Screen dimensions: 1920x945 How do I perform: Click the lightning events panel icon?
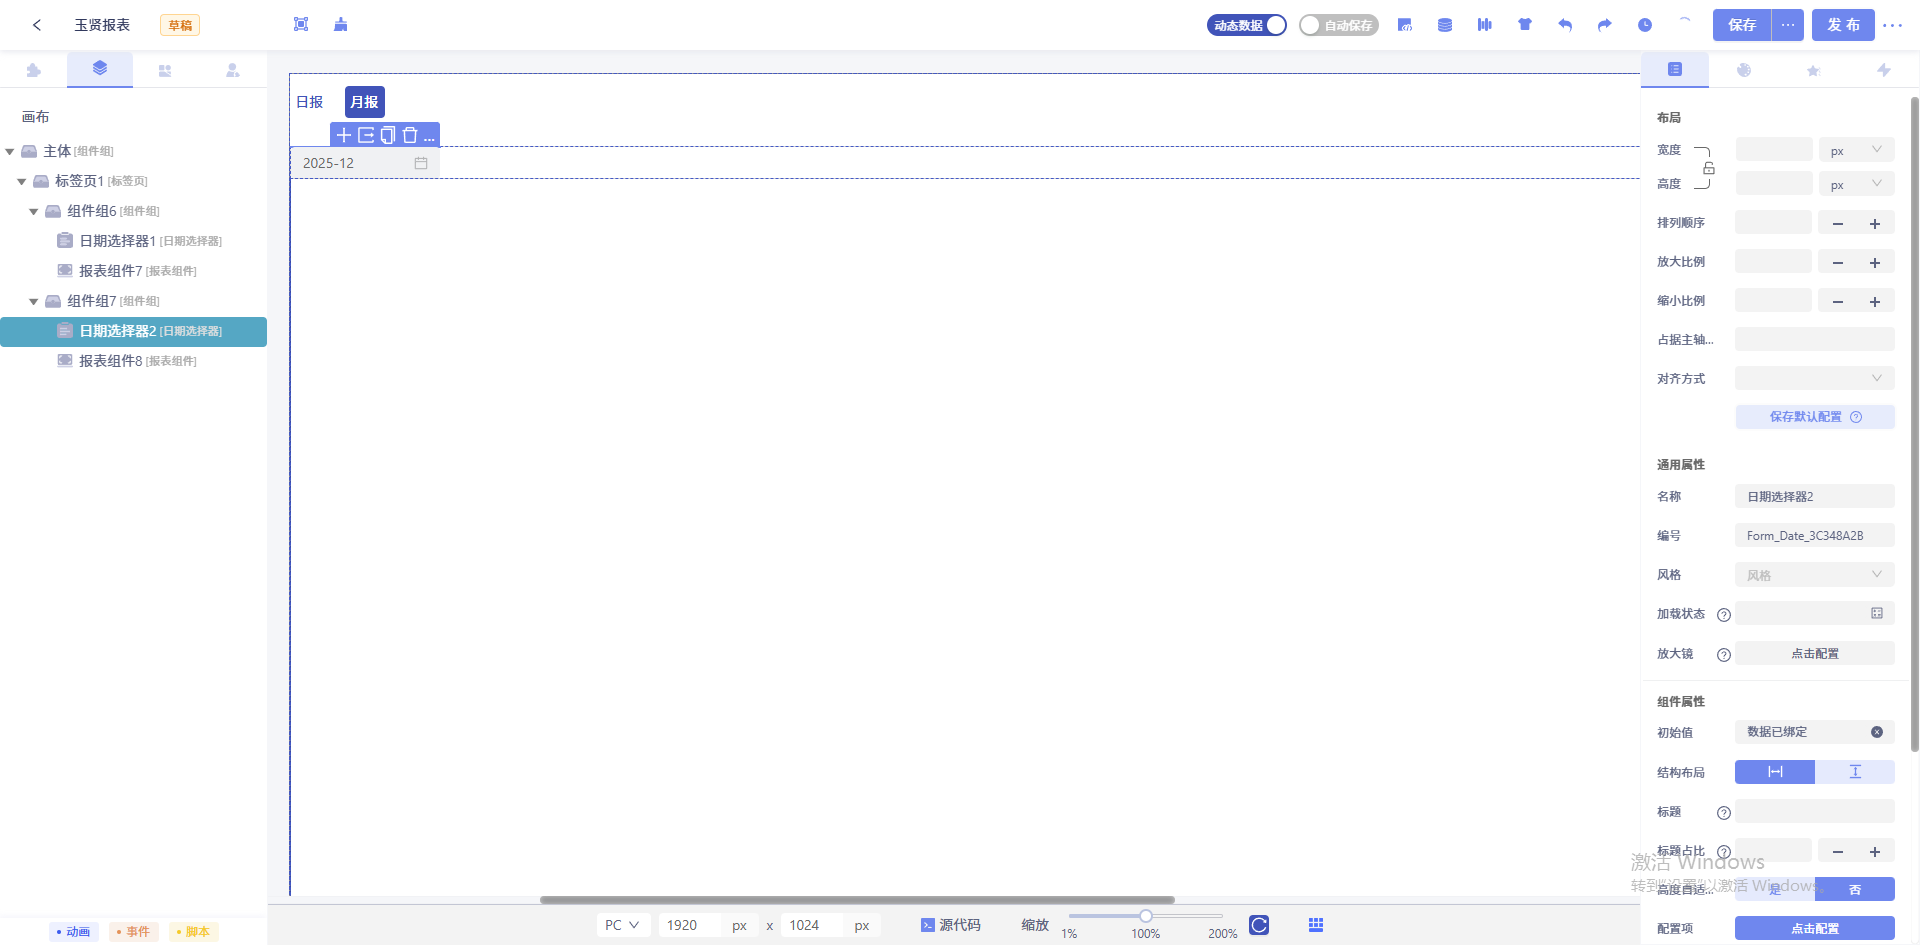(1884, 70)
